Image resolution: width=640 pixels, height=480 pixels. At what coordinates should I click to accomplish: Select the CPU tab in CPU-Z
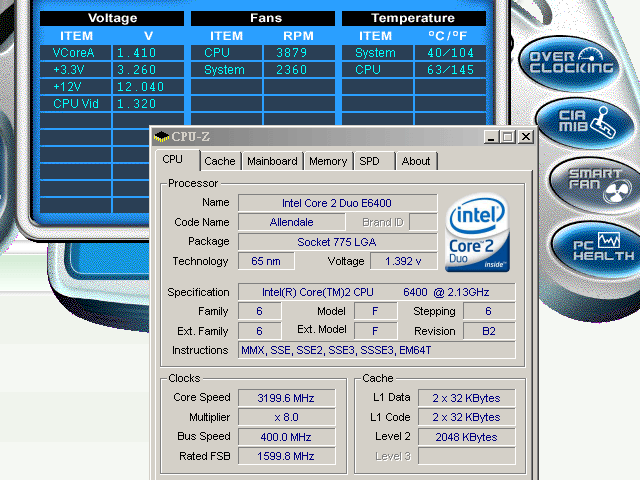(x=177, y=160)
